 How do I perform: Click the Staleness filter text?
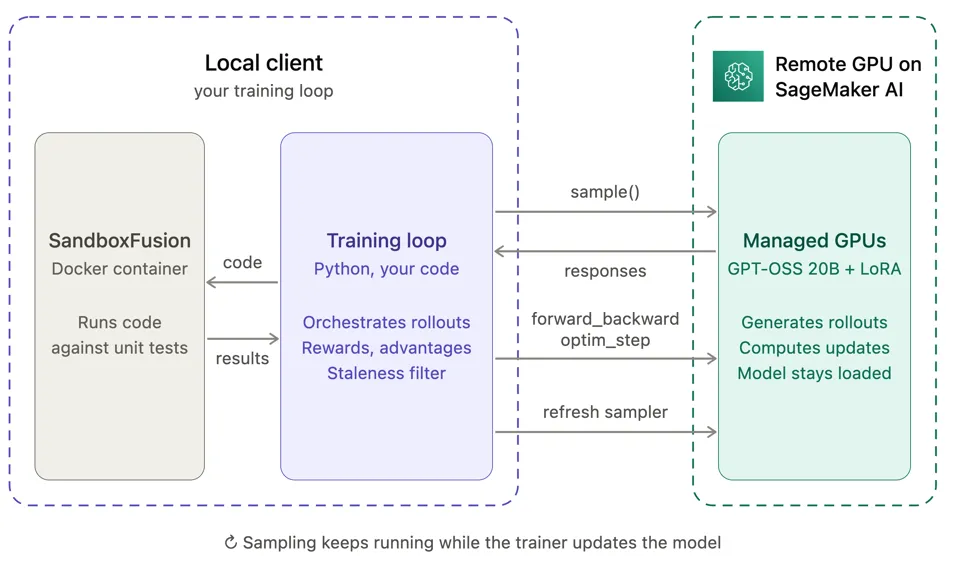(386, 373)
